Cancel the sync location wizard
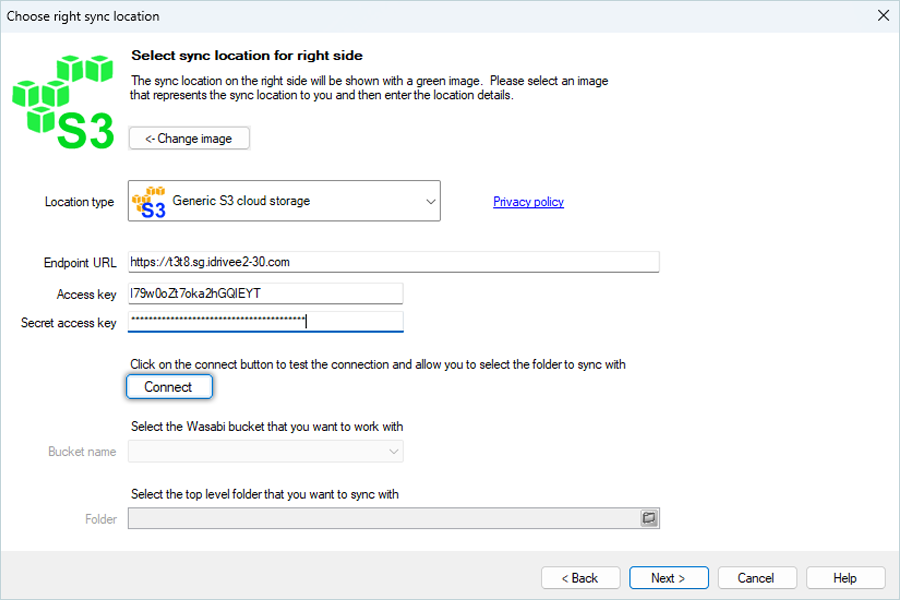Viewport: 900px width, 600px height. click(x=757, y=578)
